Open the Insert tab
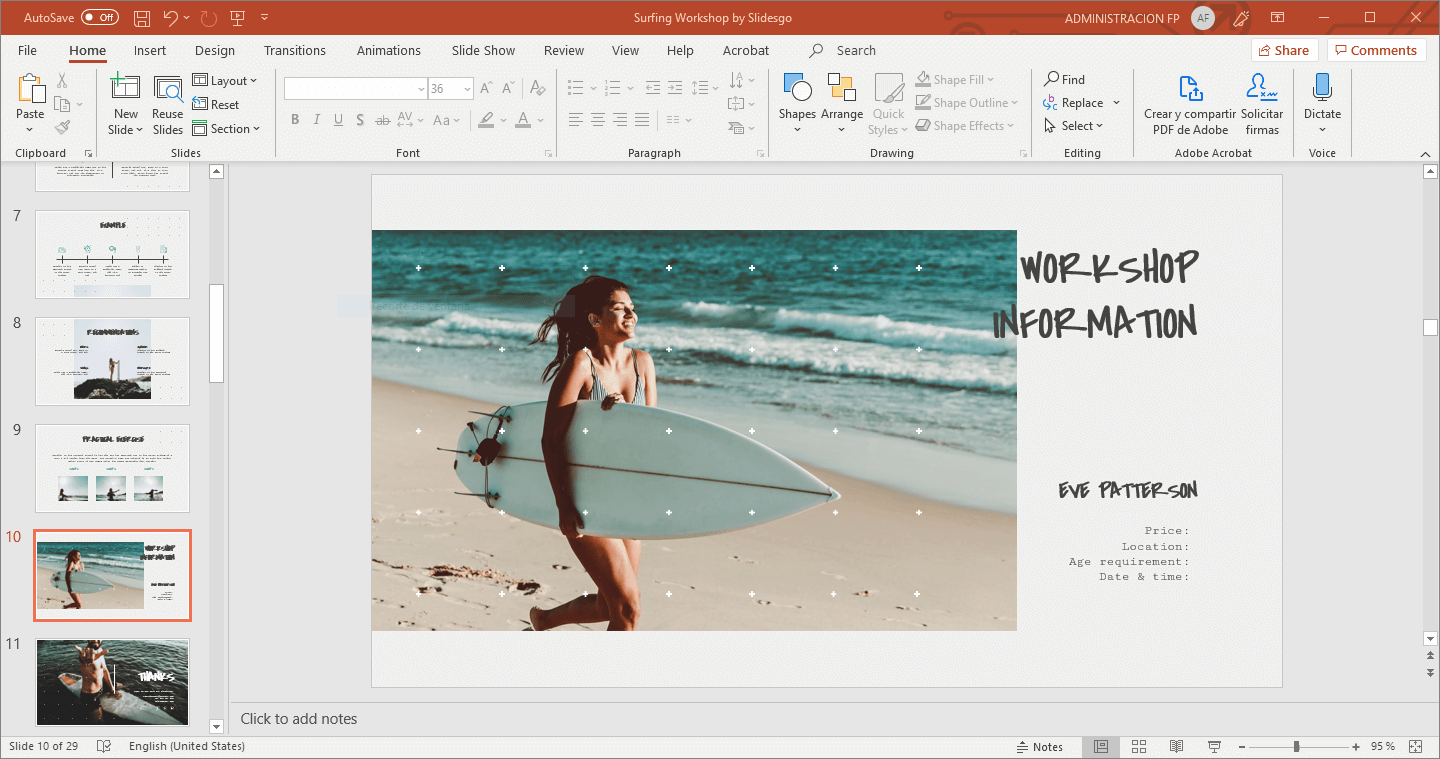 150,50
